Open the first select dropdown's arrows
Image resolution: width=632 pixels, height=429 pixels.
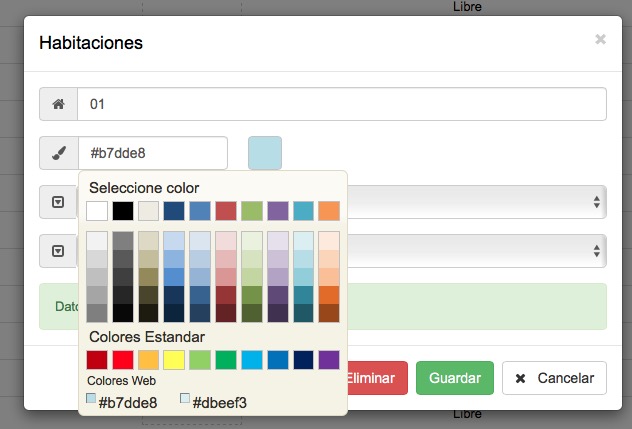(597, 202)
